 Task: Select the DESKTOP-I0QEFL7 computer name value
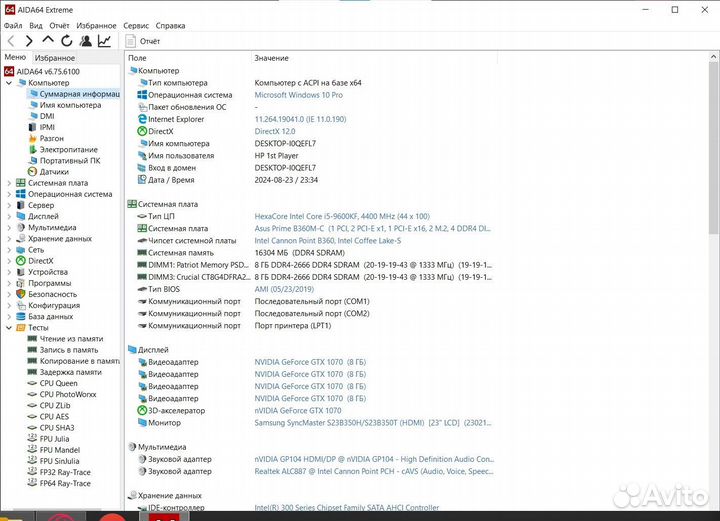click(x=285, y=144)
